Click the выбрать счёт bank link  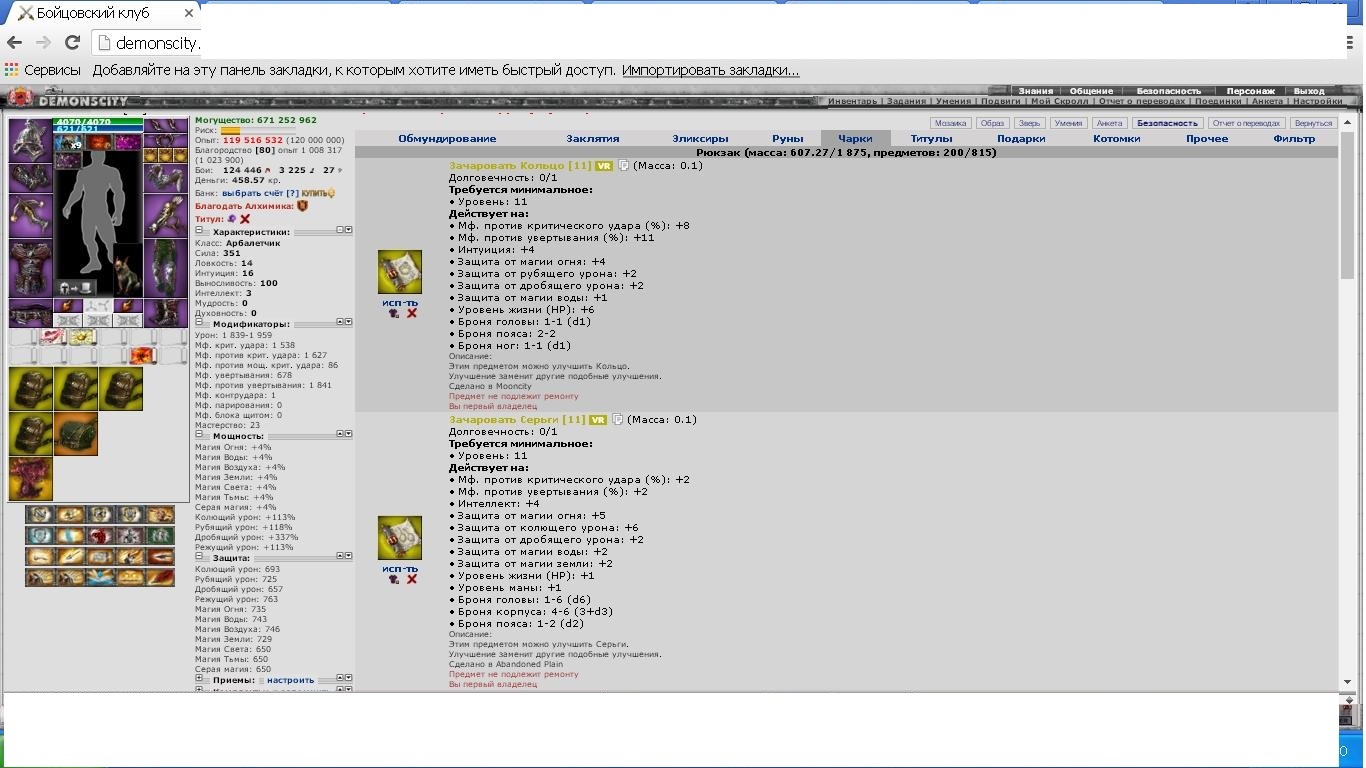click(x=254, y=193)
